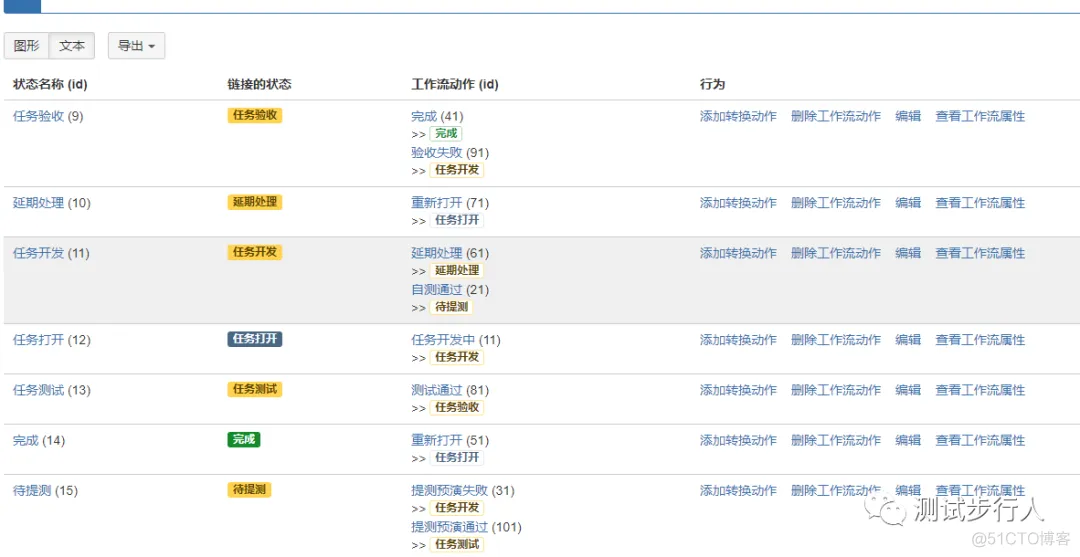The width and height of the screenshot is (1080, 557).
Task: Open the 验收失败 (91) transition
Action: (x=450, y=152)
